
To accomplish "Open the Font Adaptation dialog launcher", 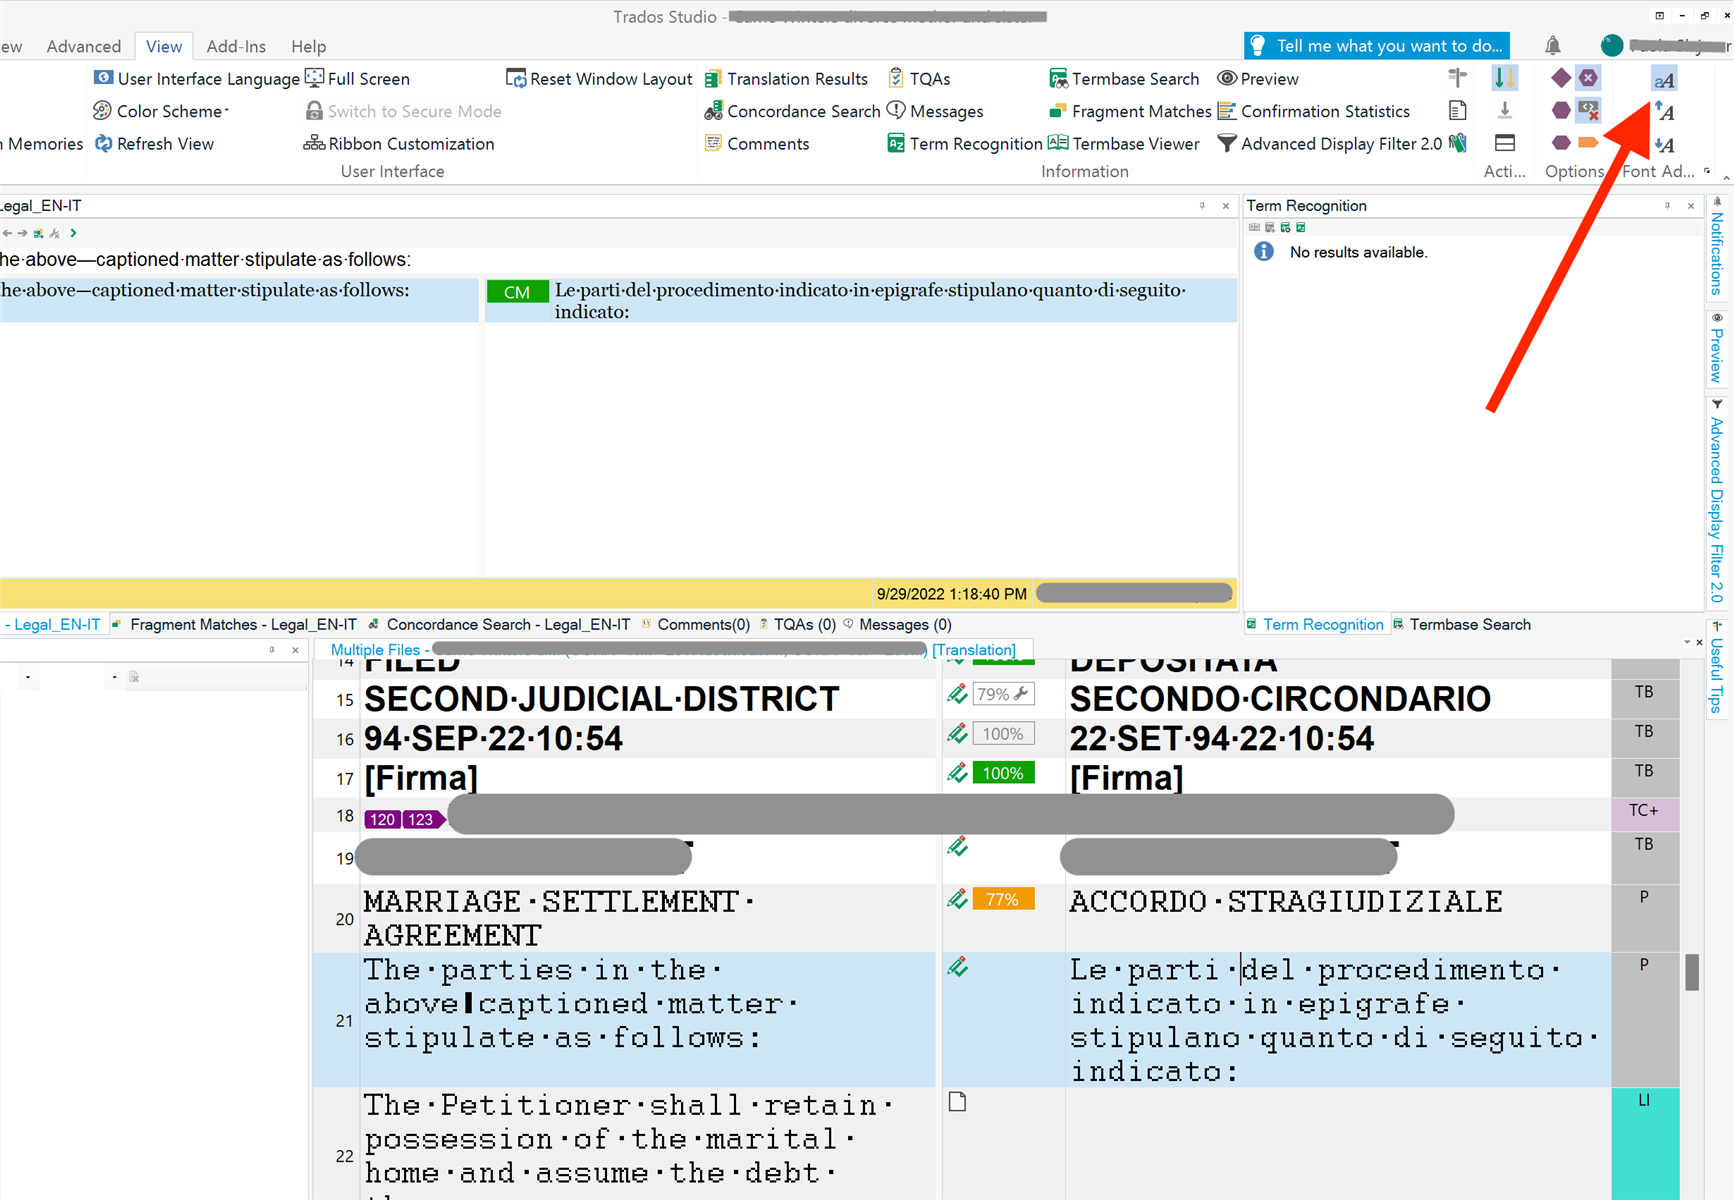I will point(1707,171).
